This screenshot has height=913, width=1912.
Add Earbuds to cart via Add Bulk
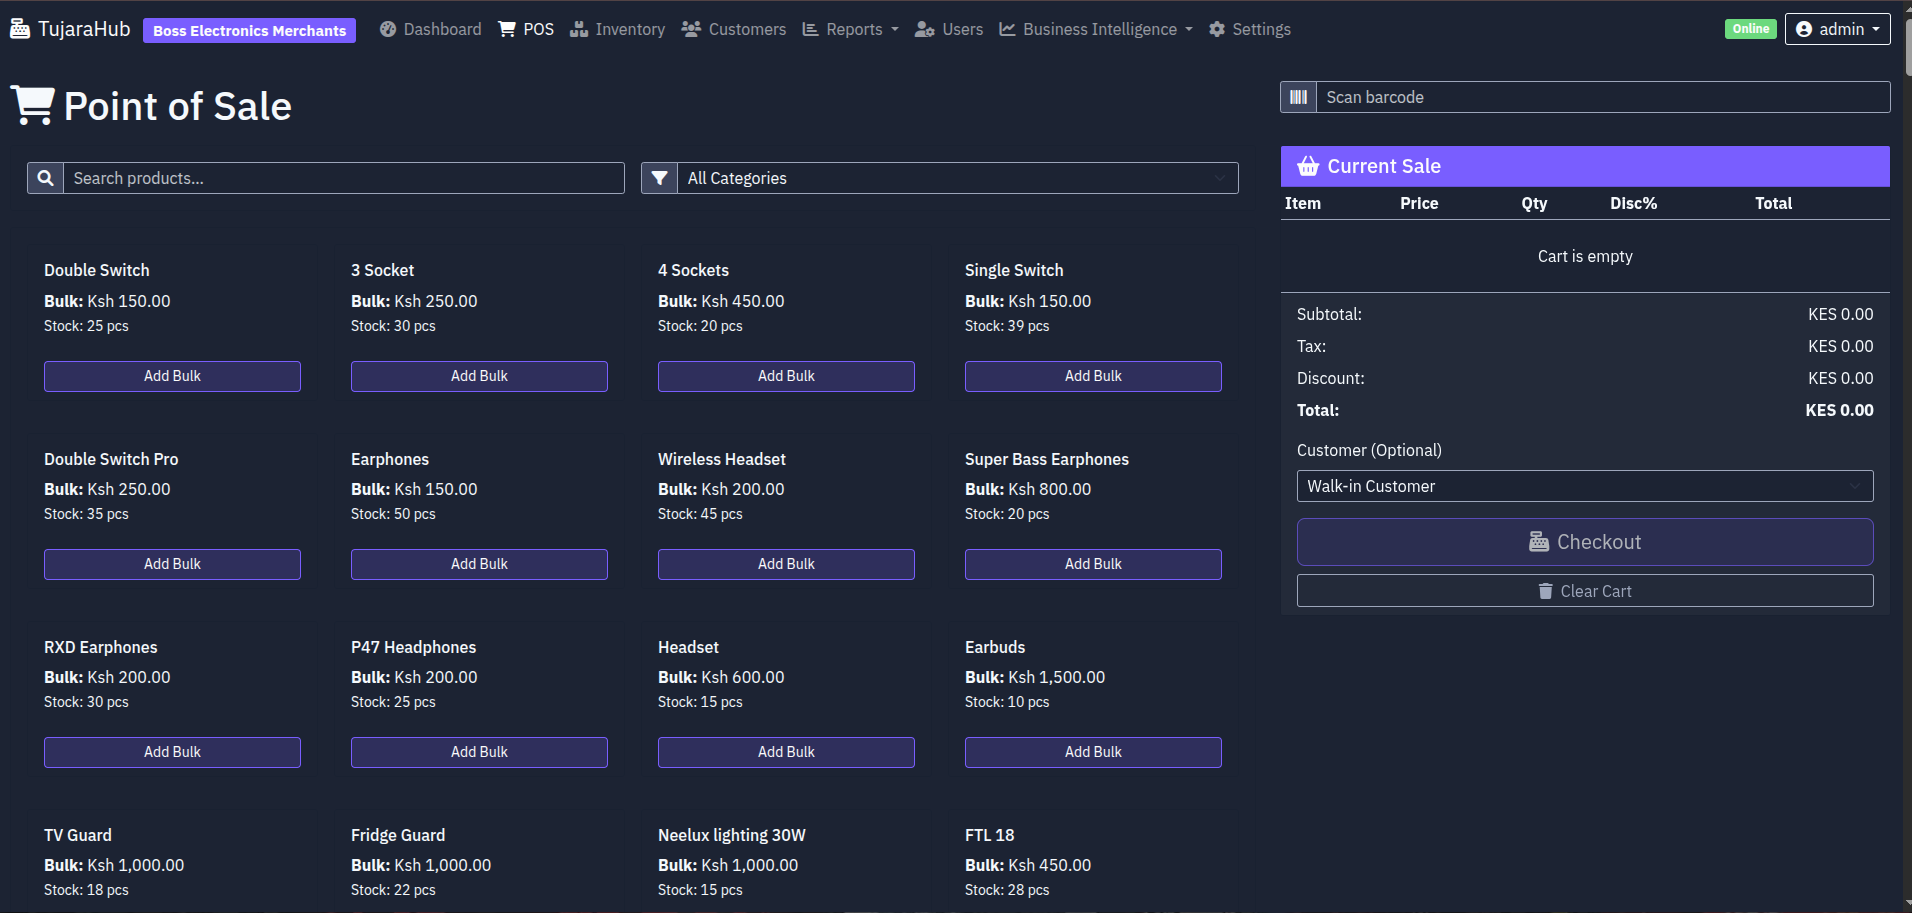[x=1093, y=752]
